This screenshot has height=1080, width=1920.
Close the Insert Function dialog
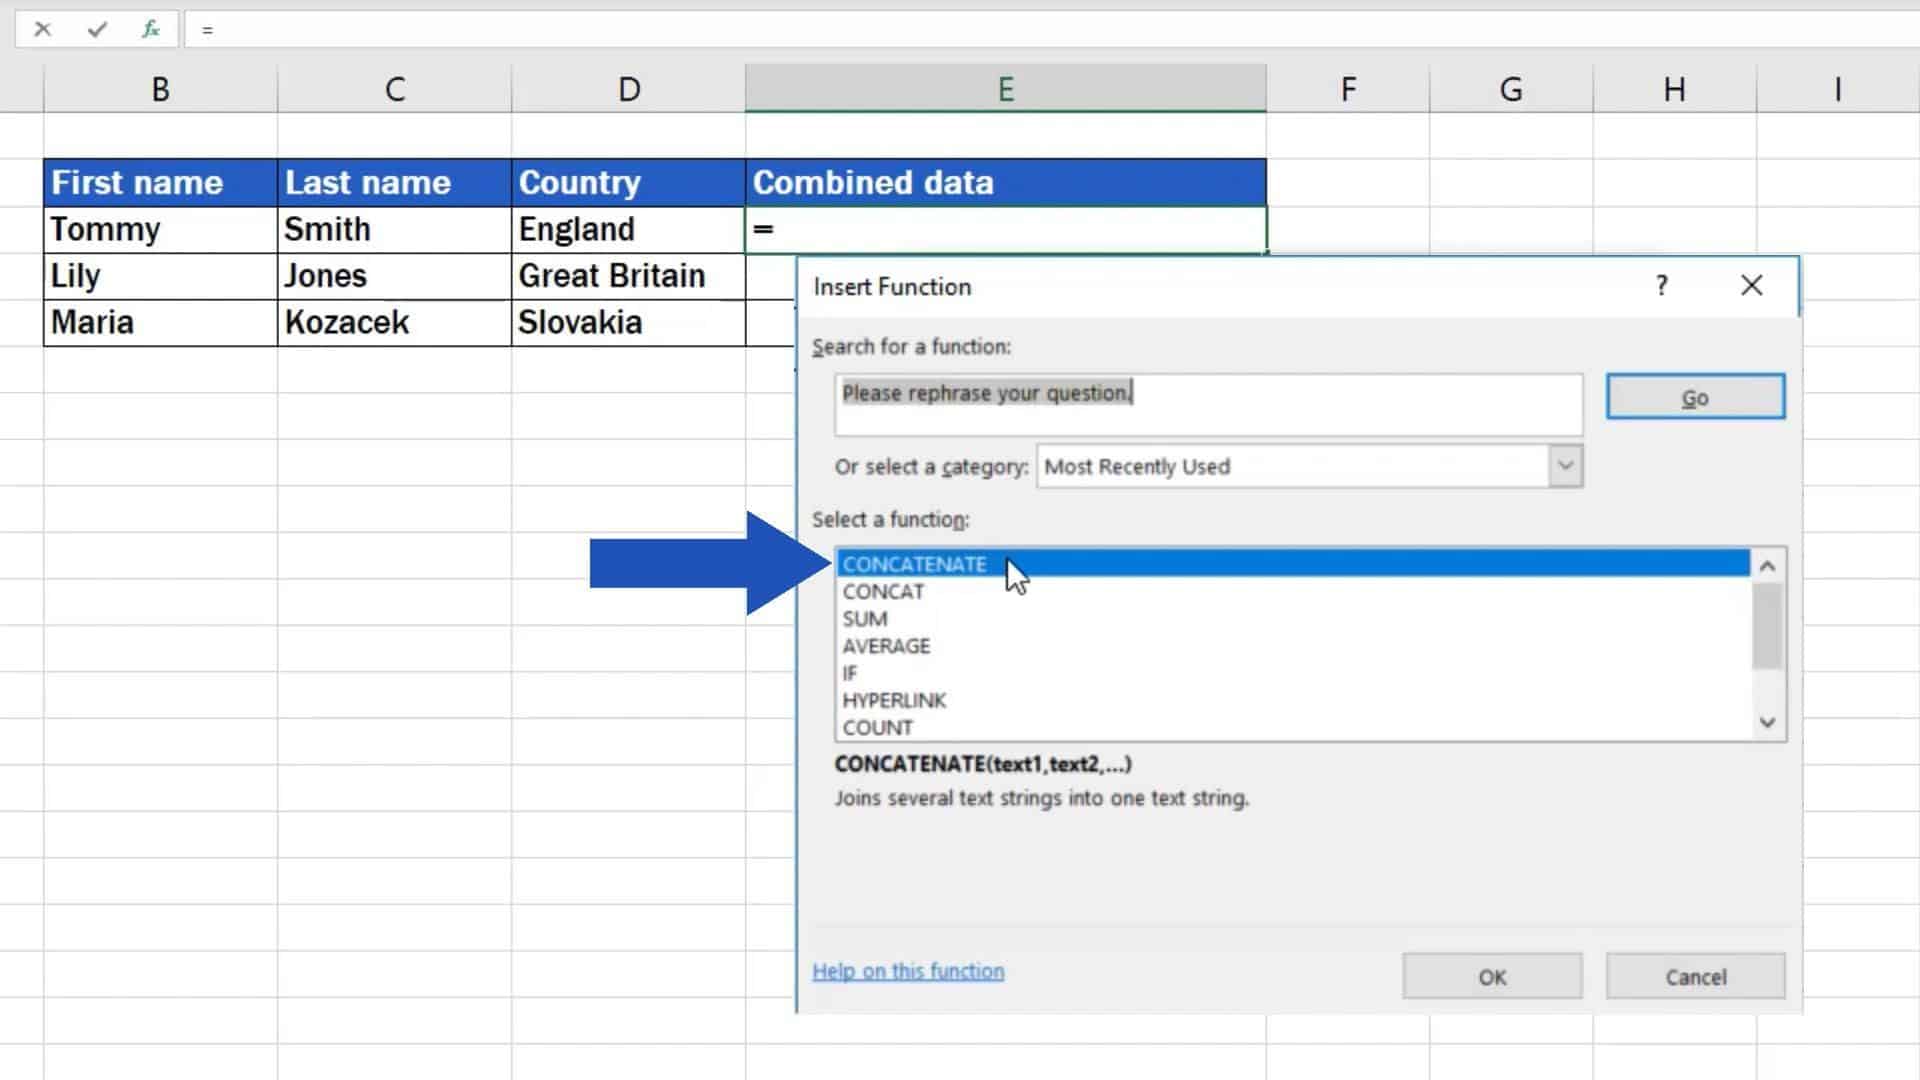1751,286
